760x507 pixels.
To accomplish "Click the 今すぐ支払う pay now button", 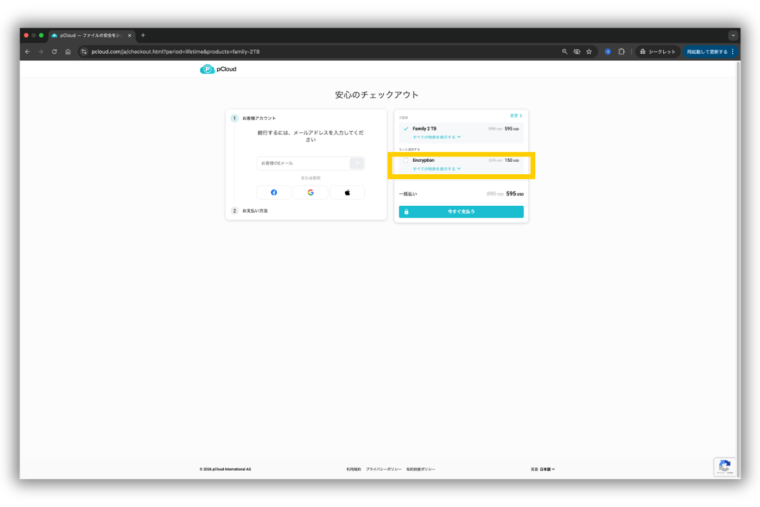I will tap(461, 212).
